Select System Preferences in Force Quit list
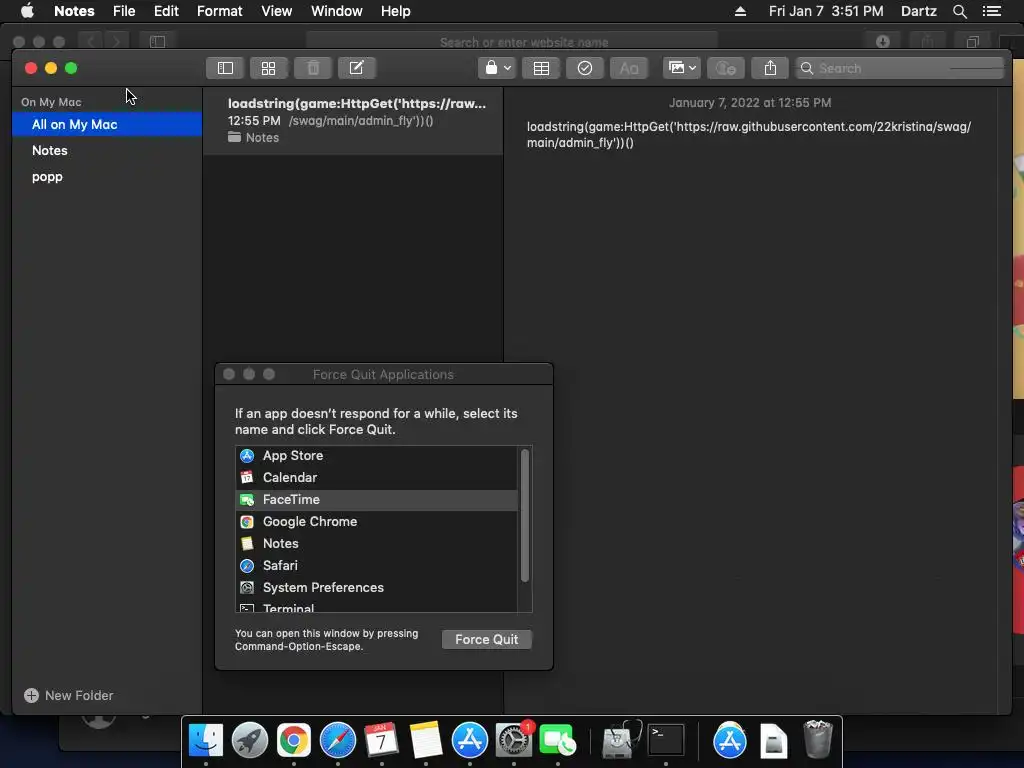 tap(377, 588)
